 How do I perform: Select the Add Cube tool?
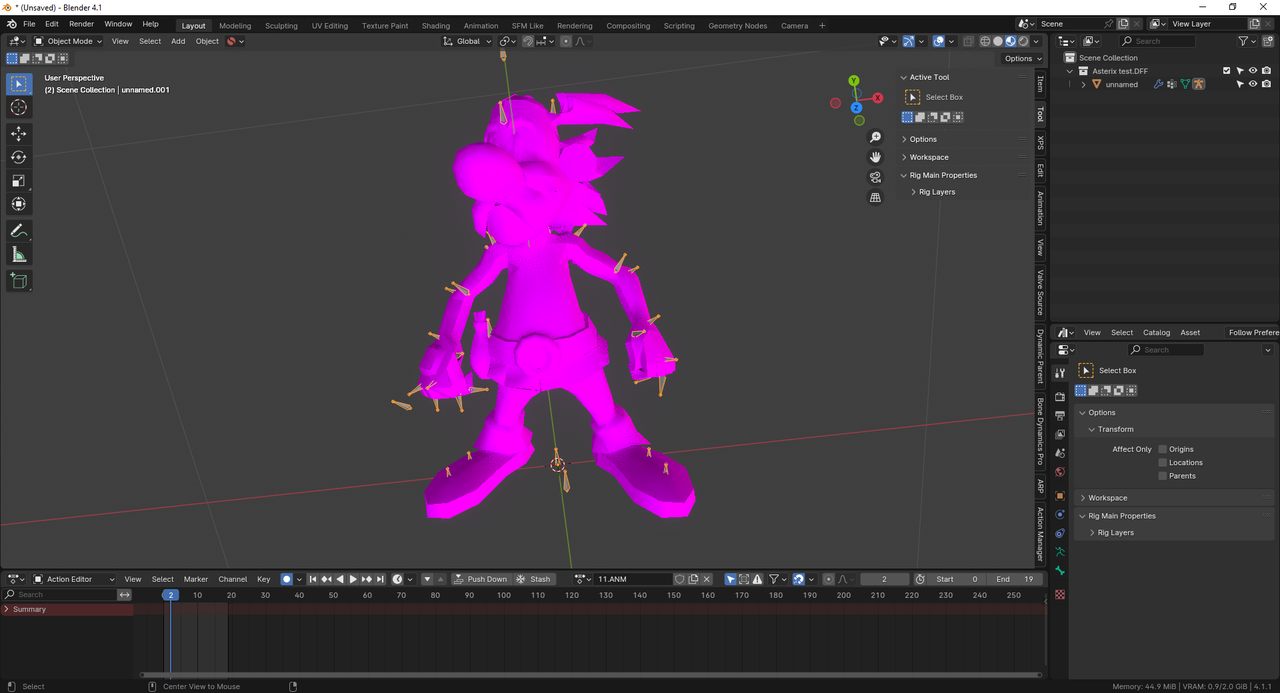(x=18, y=281)
